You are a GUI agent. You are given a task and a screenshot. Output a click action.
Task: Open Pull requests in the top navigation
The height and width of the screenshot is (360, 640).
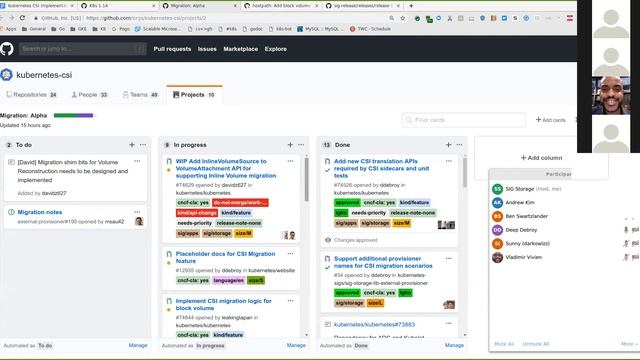tap(172, 49)
